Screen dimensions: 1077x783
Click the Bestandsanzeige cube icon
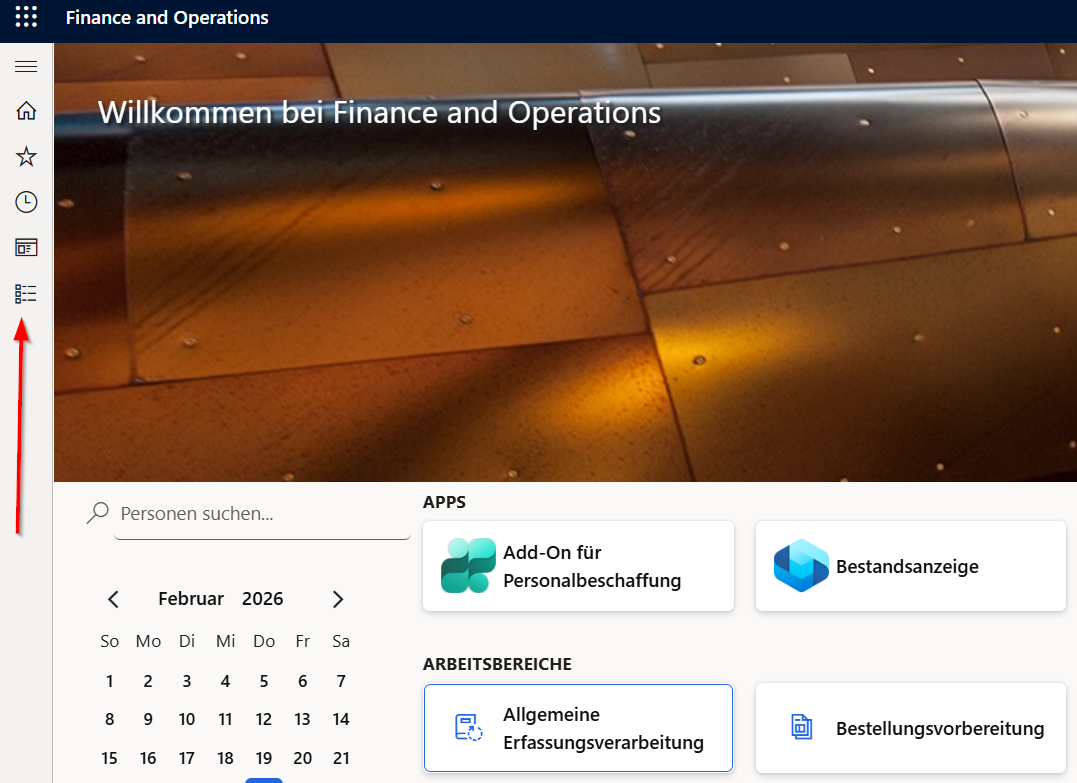801,566
